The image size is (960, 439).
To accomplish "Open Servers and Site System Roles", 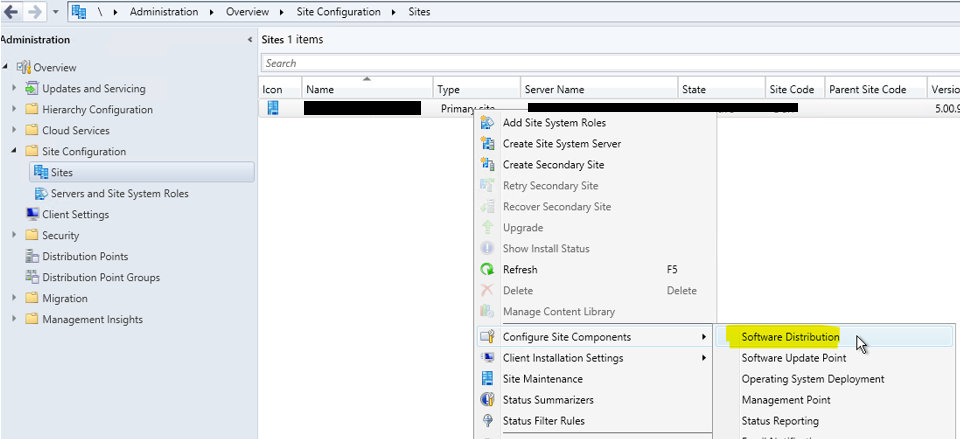I will pyautogui.click(x=119, y=194).
